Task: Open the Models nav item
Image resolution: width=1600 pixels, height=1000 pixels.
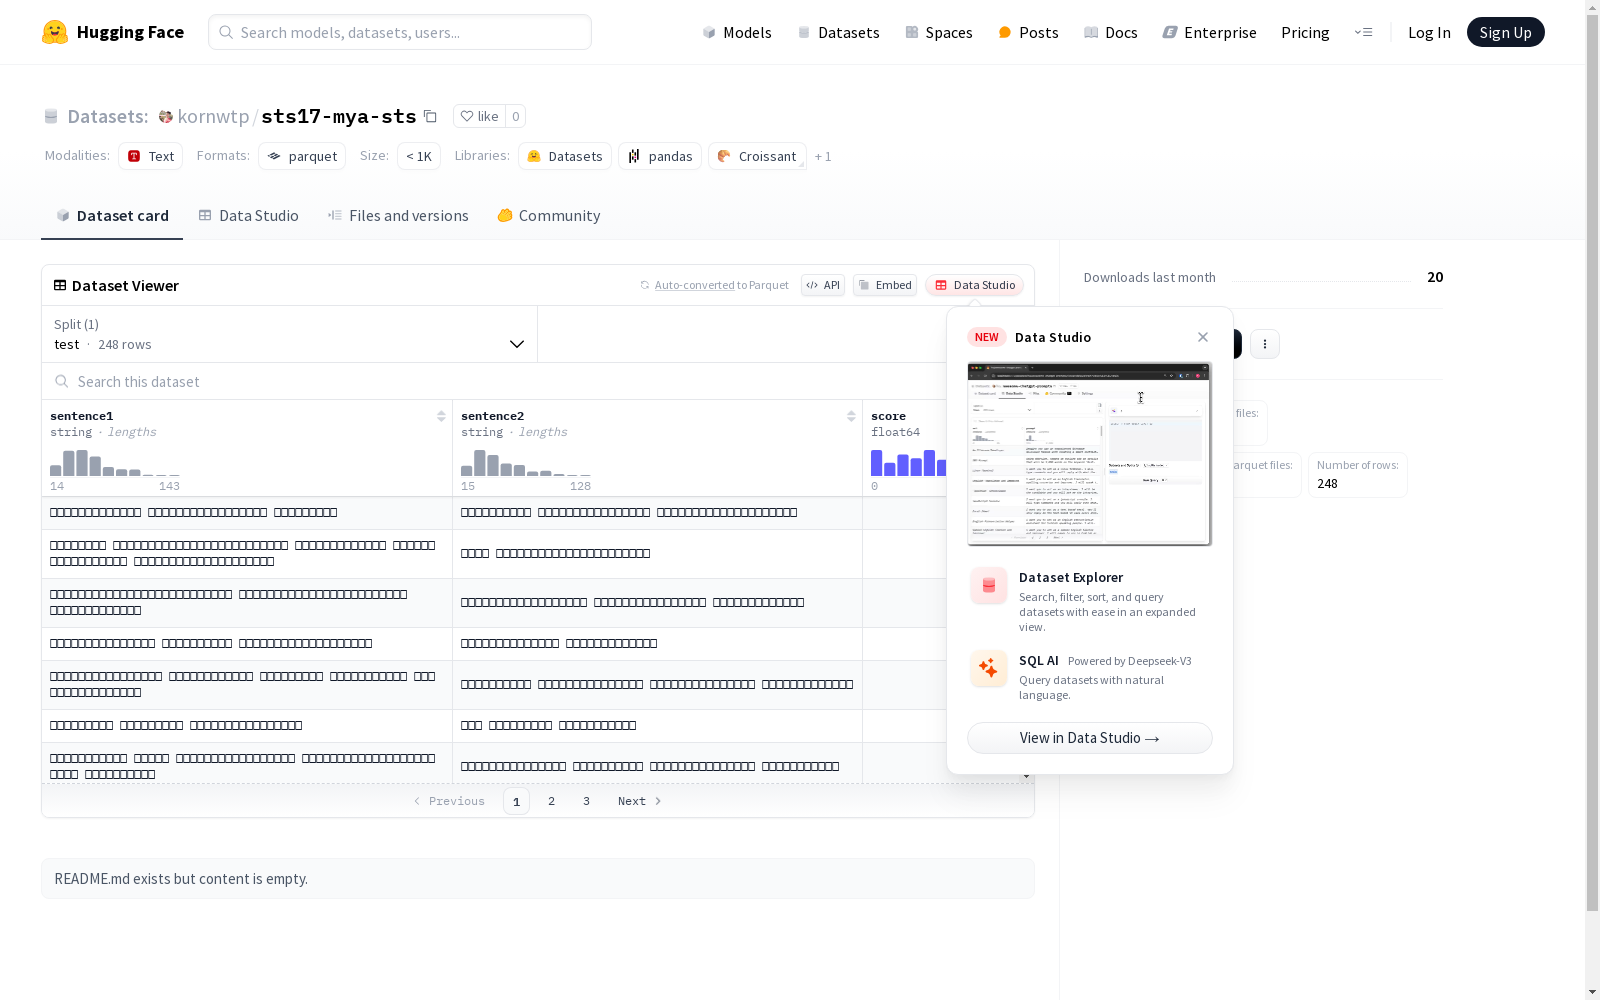Action: [737, 32]
